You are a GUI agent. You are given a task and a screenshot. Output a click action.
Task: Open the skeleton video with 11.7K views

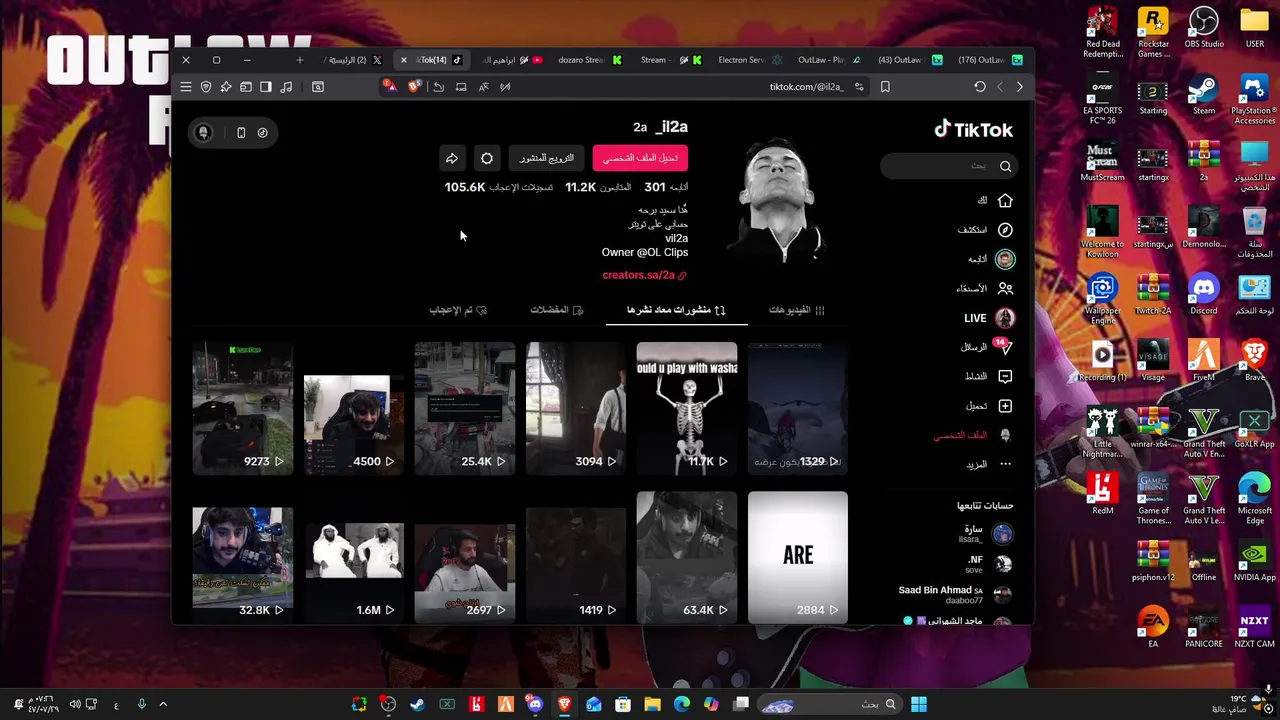687,408
